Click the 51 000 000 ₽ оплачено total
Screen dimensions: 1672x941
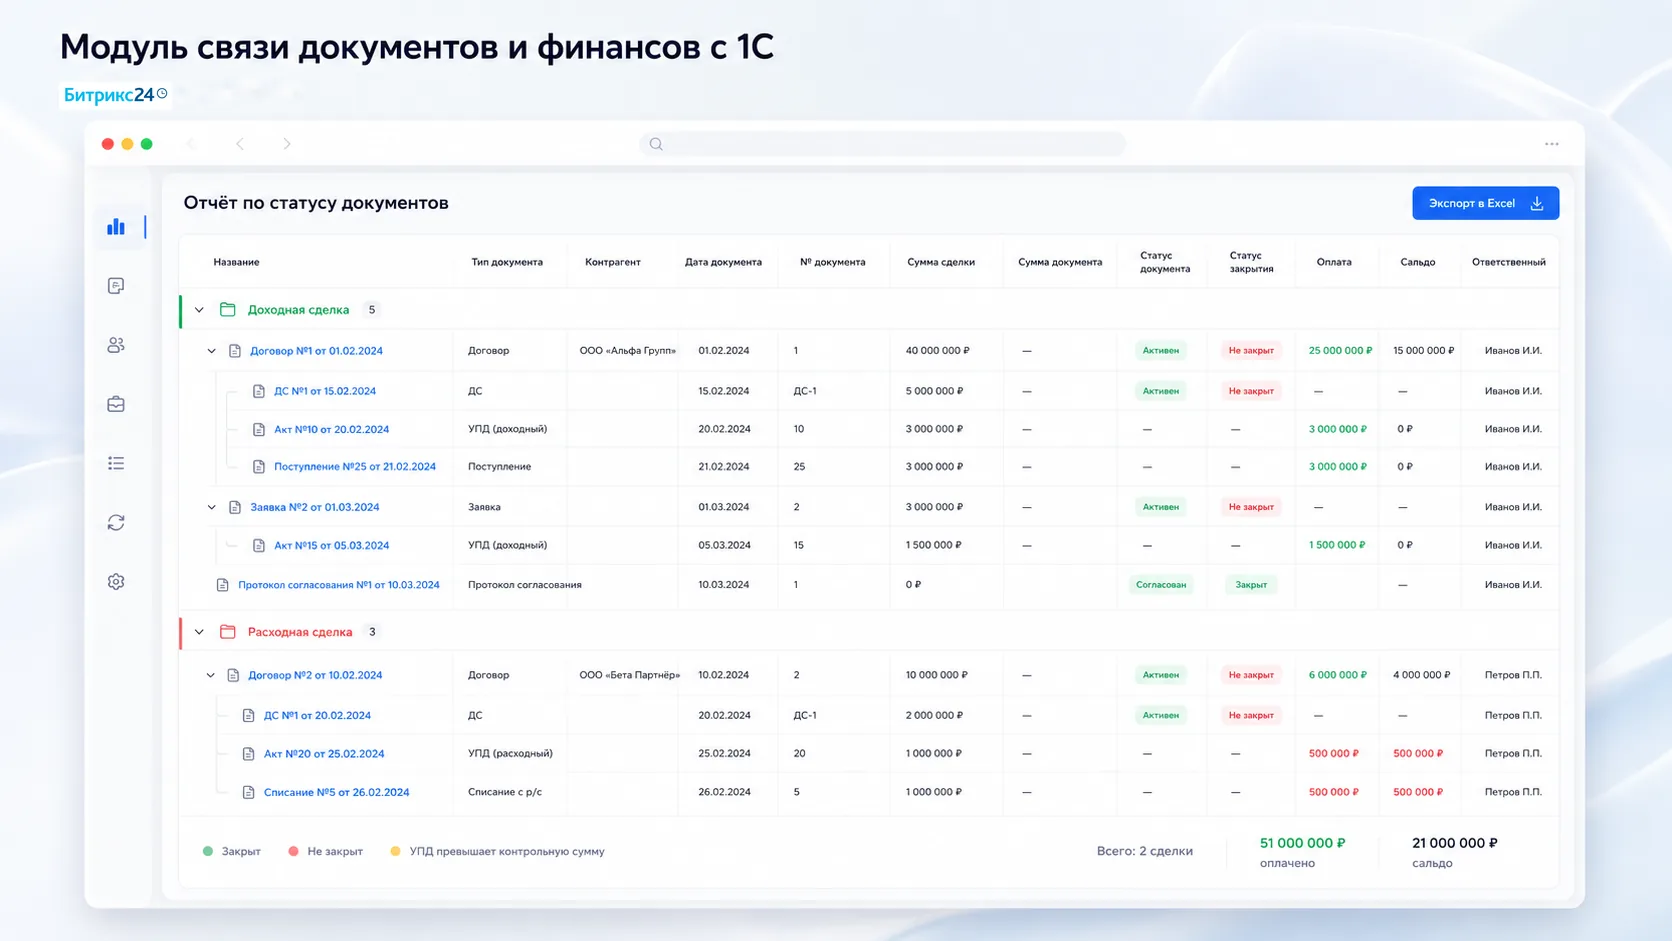1302,843
